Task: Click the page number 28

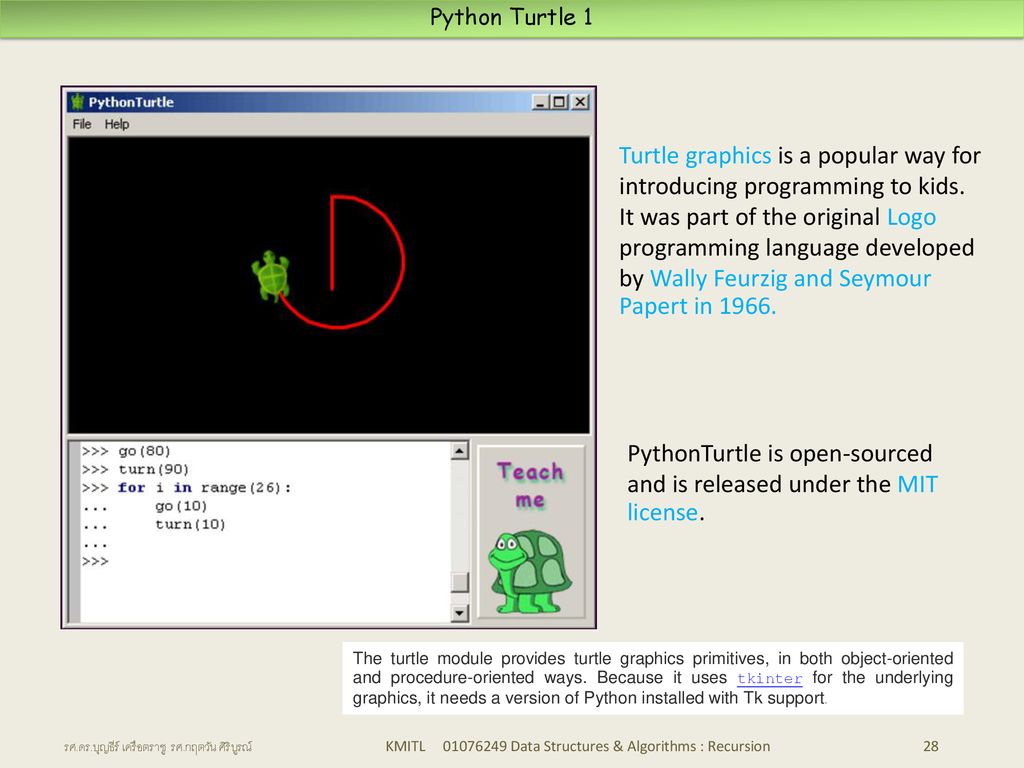Action: pyautogui.click(x=931, y=746)
